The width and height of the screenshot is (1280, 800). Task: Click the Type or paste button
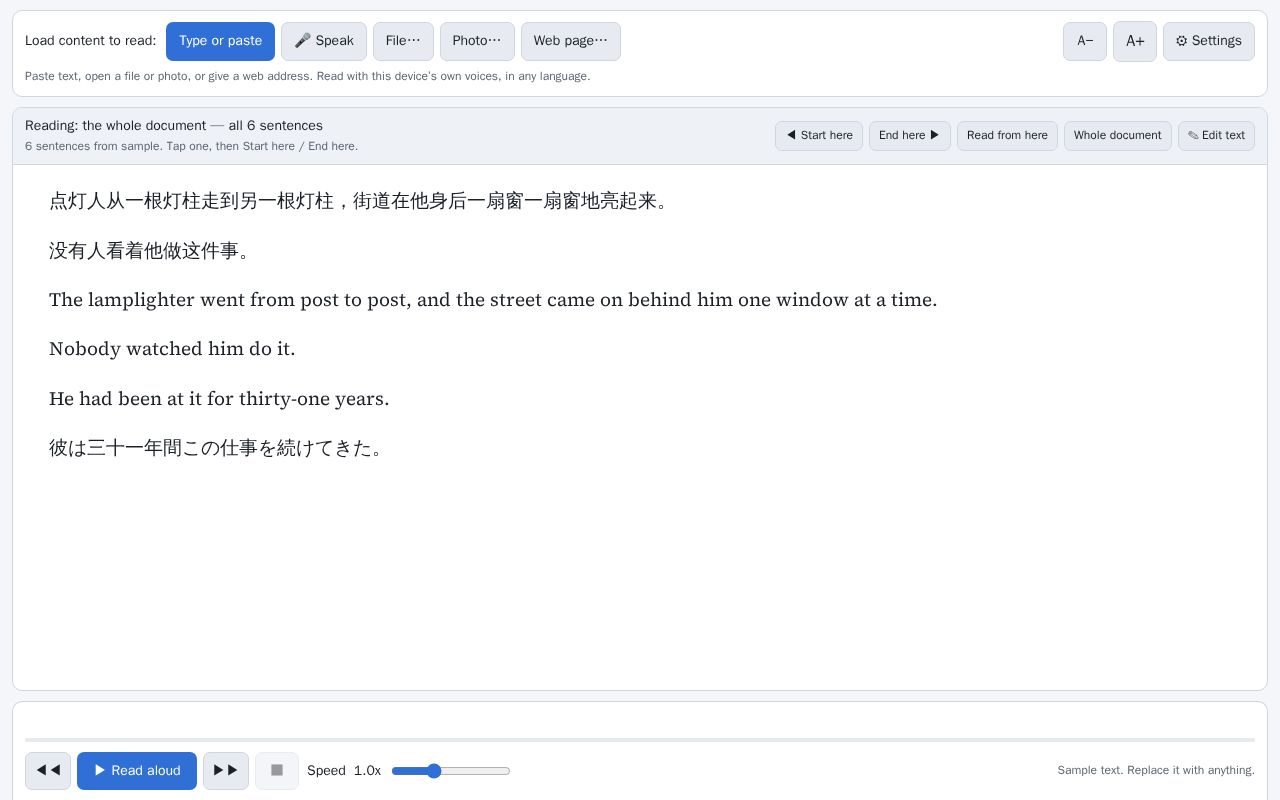pyautogui.click(x=220, y=41)
